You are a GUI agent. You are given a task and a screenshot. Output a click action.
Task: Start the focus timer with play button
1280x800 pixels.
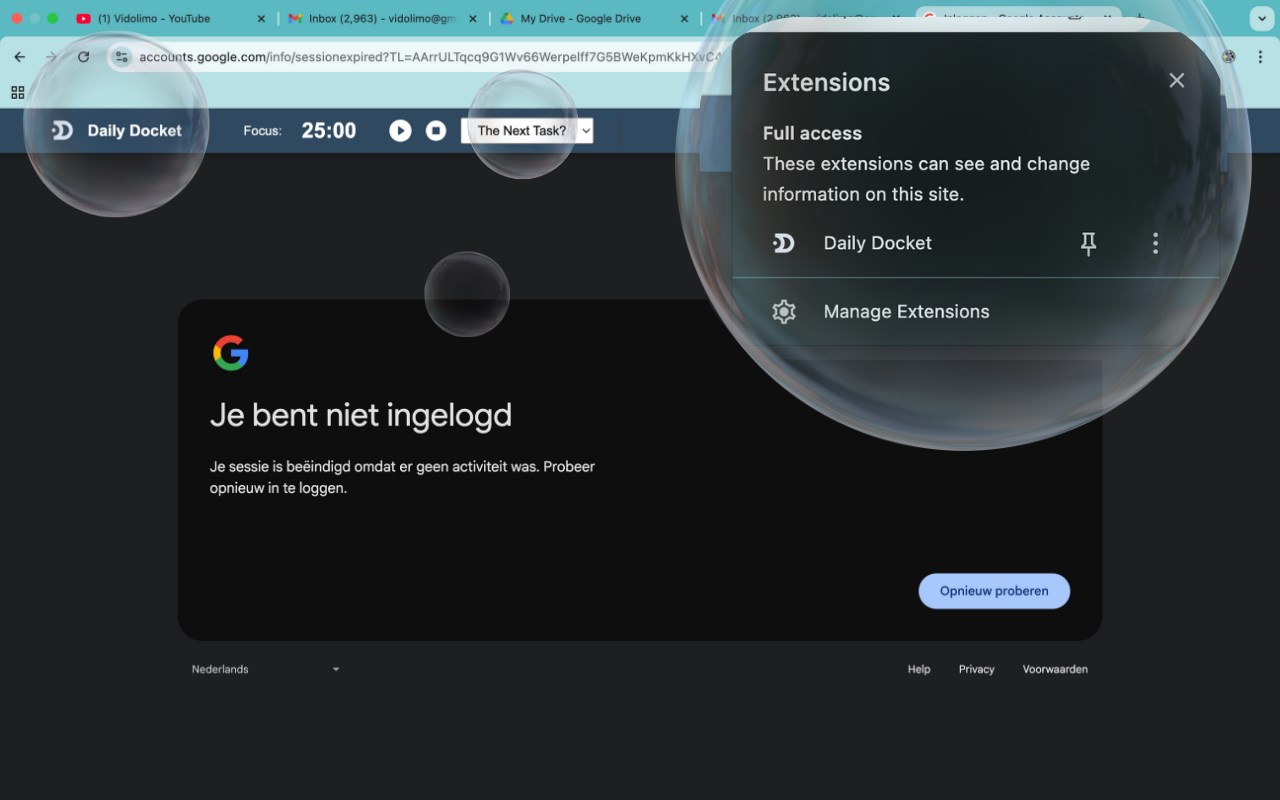pos(400,131)
